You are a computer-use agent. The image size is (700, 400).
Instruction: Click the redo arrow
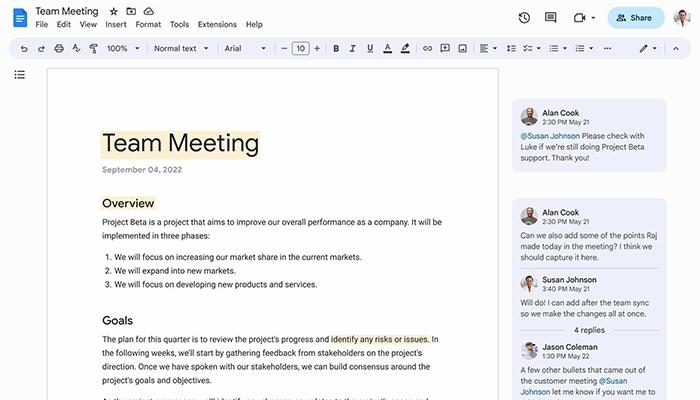point(41,49)
